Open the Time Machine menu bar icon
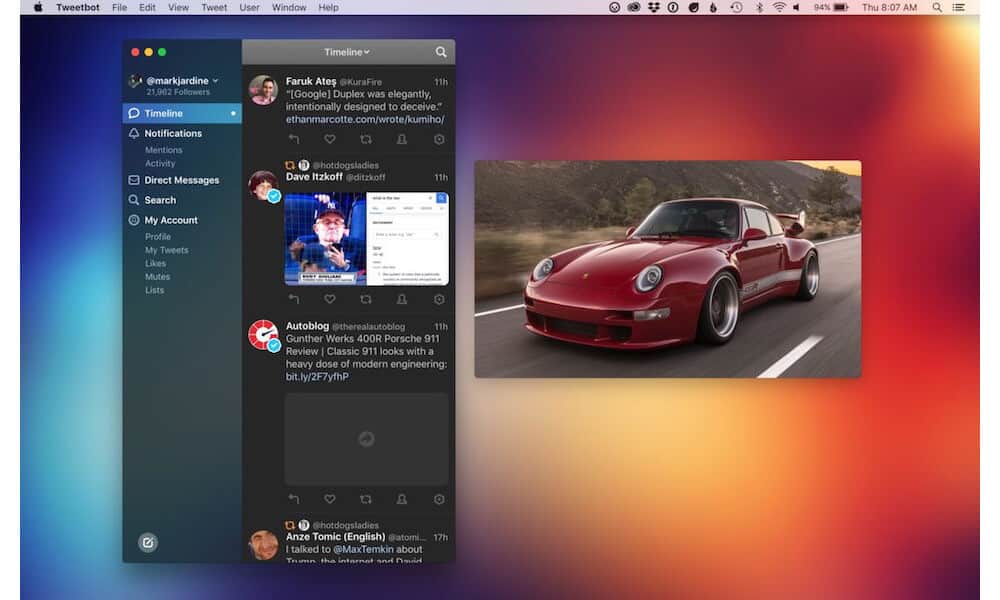This screenshot has width=1000, height=600. pyautogui.click(x=737, y=8)
